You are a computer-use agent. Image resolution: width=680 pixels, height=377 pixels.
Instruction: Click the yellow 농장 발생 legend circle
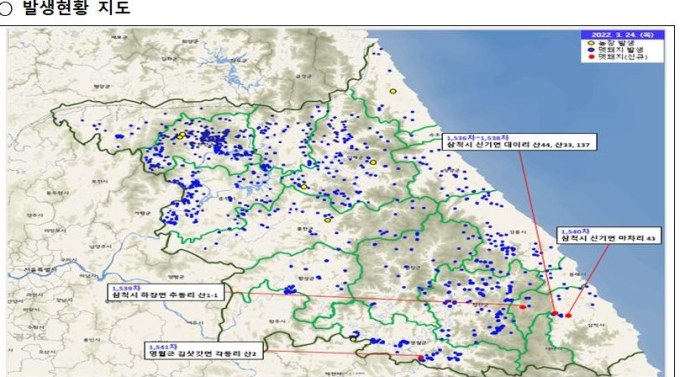tap(591, 43)
